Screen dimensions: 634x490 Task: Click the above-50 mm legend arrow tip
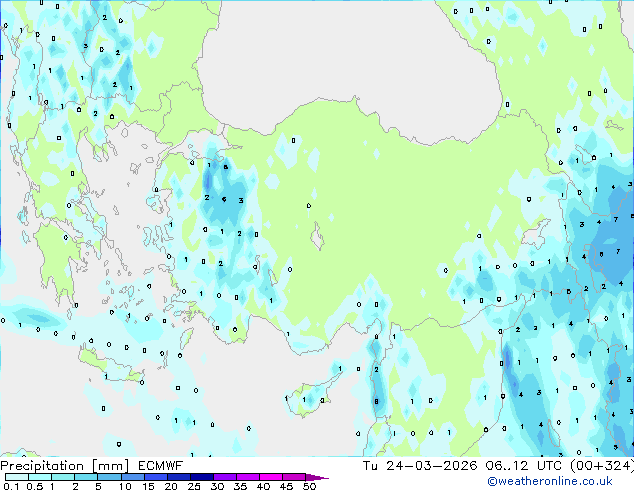317,477
